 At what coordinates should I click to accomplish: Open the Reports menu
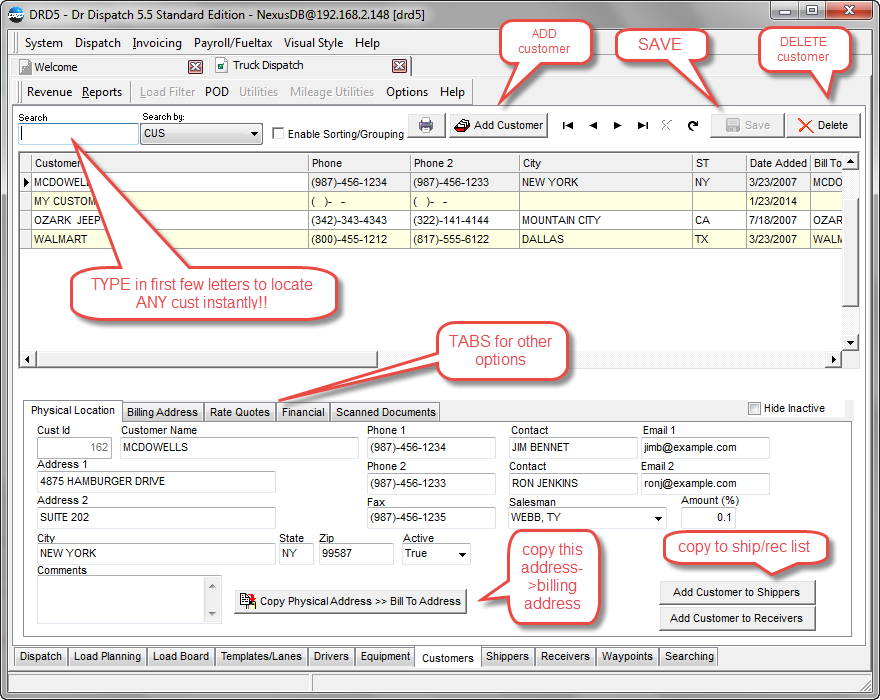pyautogui.click(x=102, y=92)
